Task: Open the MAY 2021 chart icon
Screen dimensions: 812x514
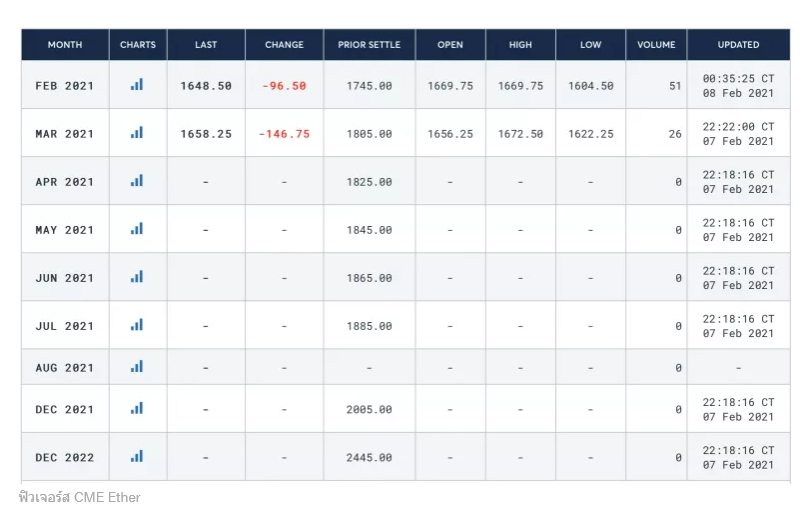Action: (x=137, y=229)
